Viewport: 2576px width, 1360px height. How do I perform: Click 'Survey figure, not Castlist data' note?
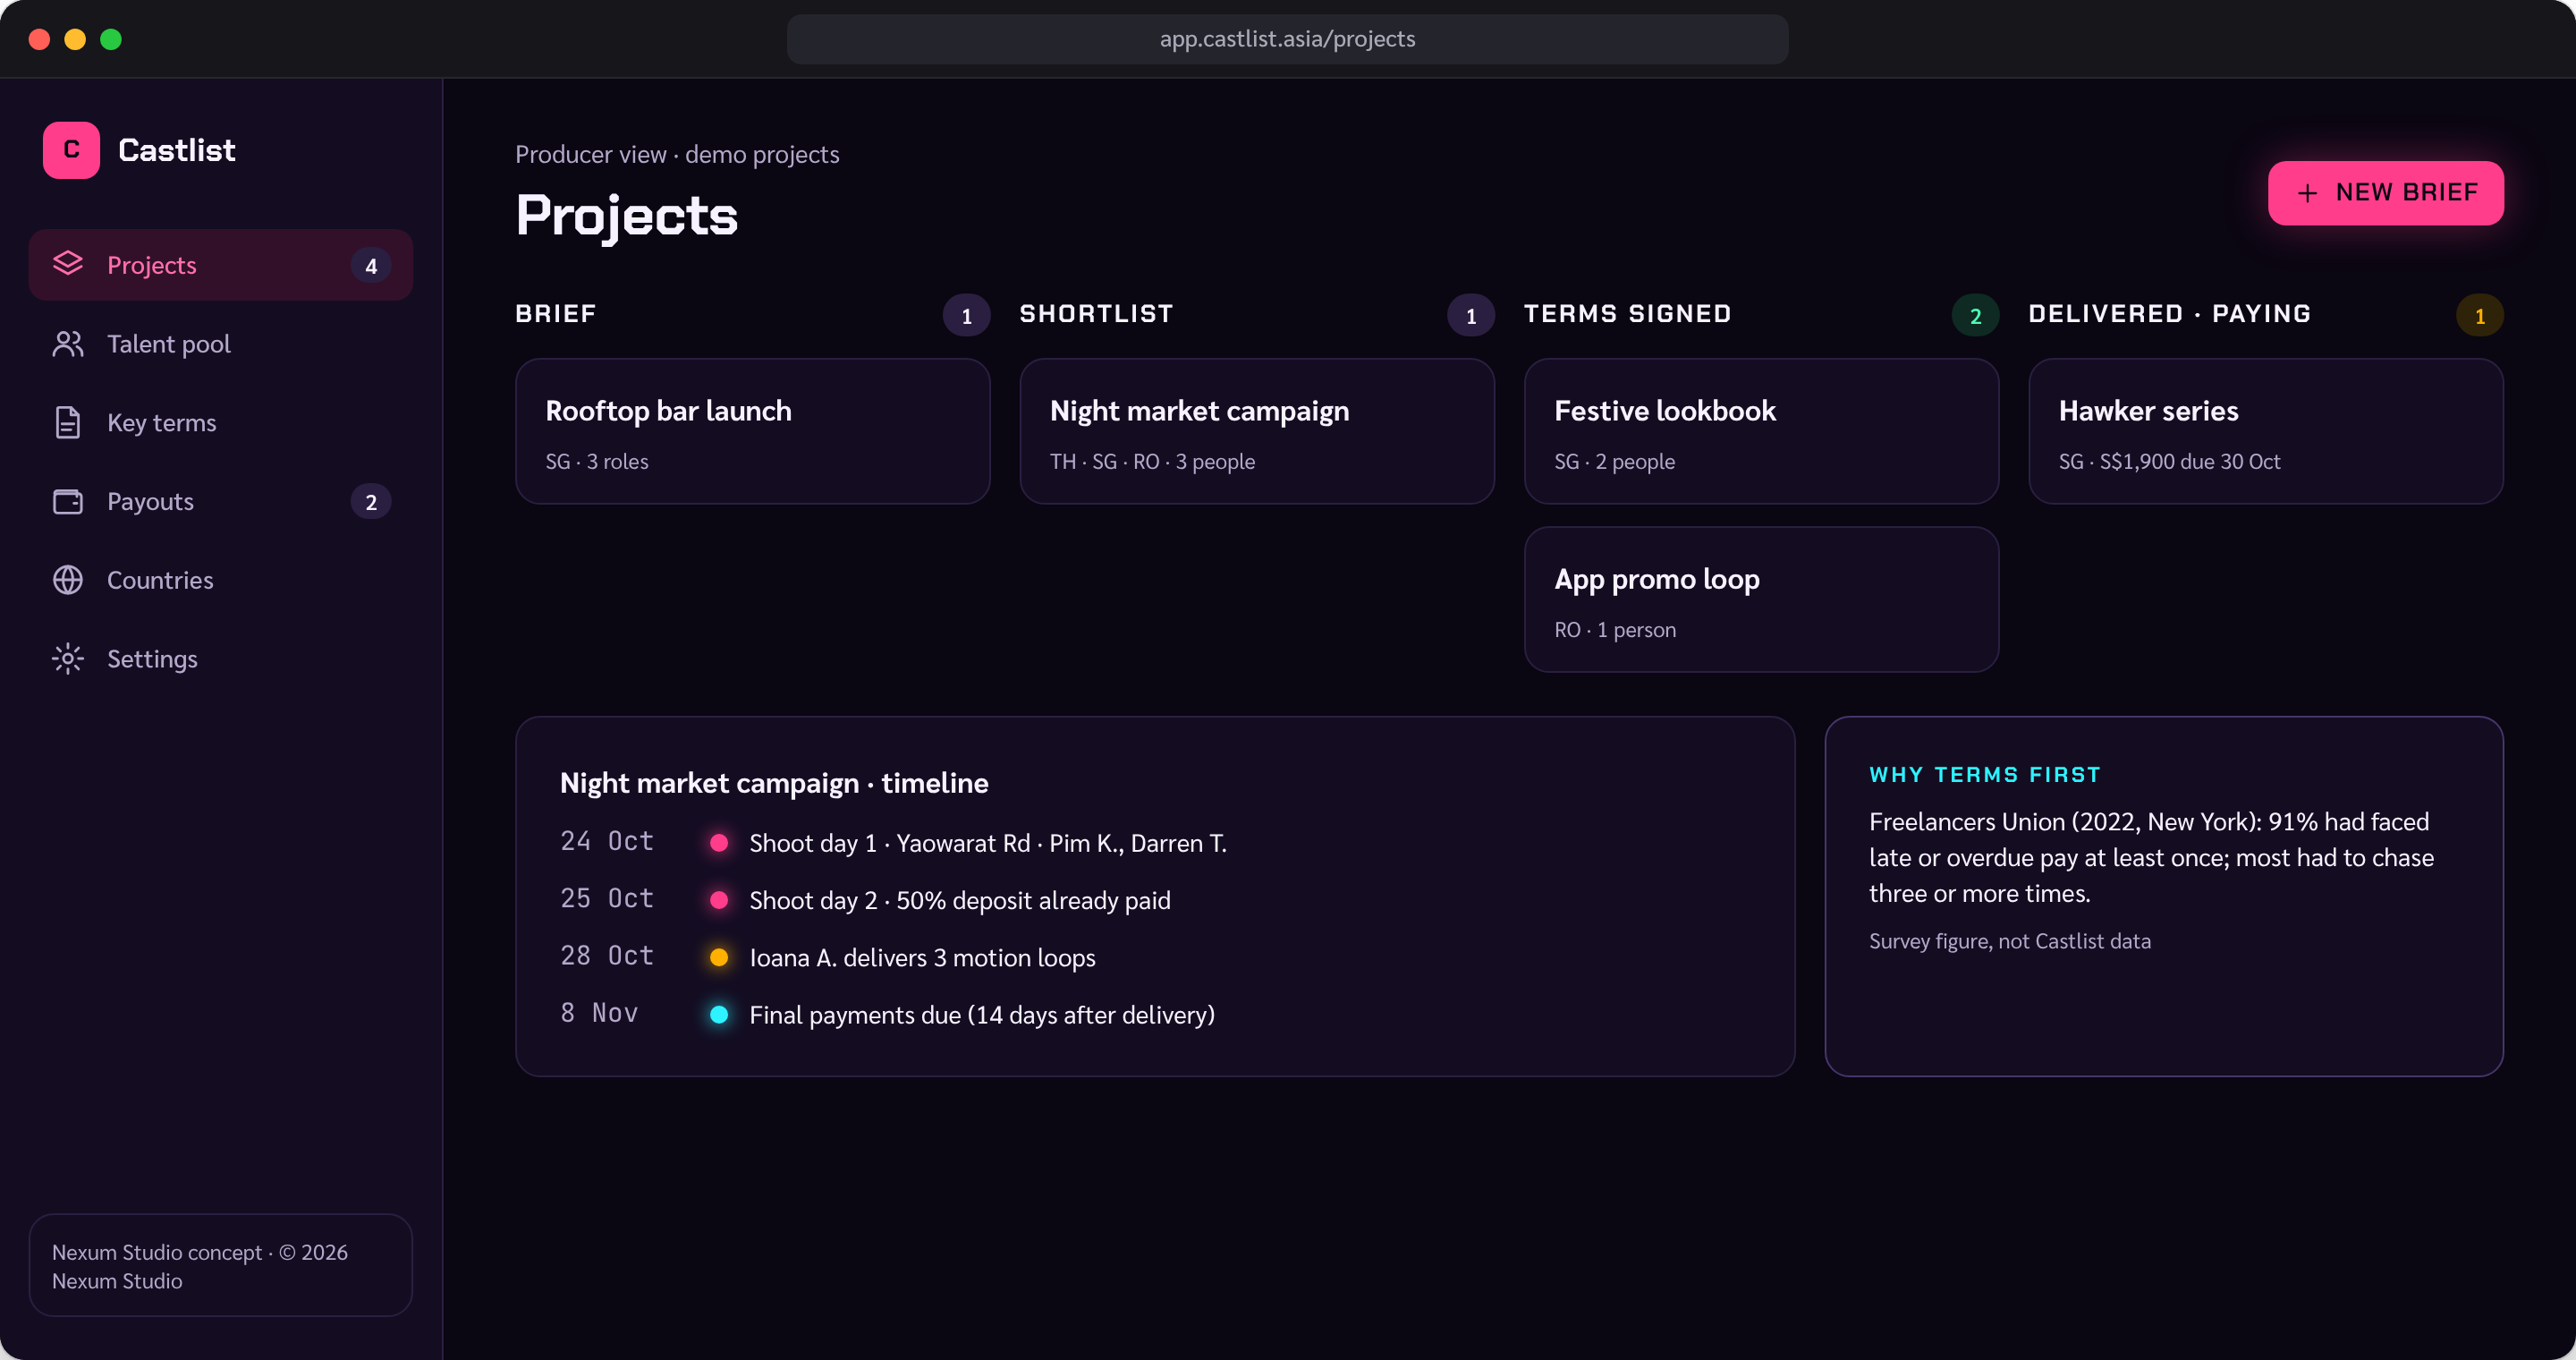(x=2010, y=940)
